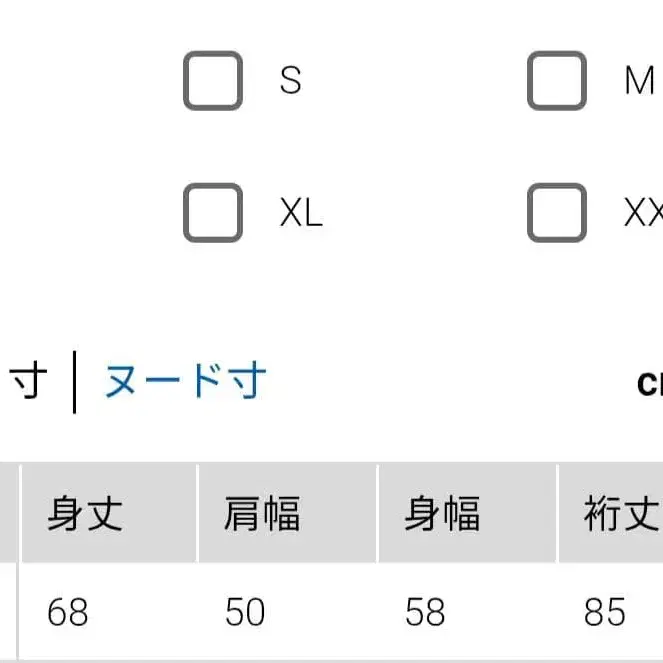The width and height of the screenshot is (663, 663).
Task: Click the 身丈 column header
Action: coord(85,514)
